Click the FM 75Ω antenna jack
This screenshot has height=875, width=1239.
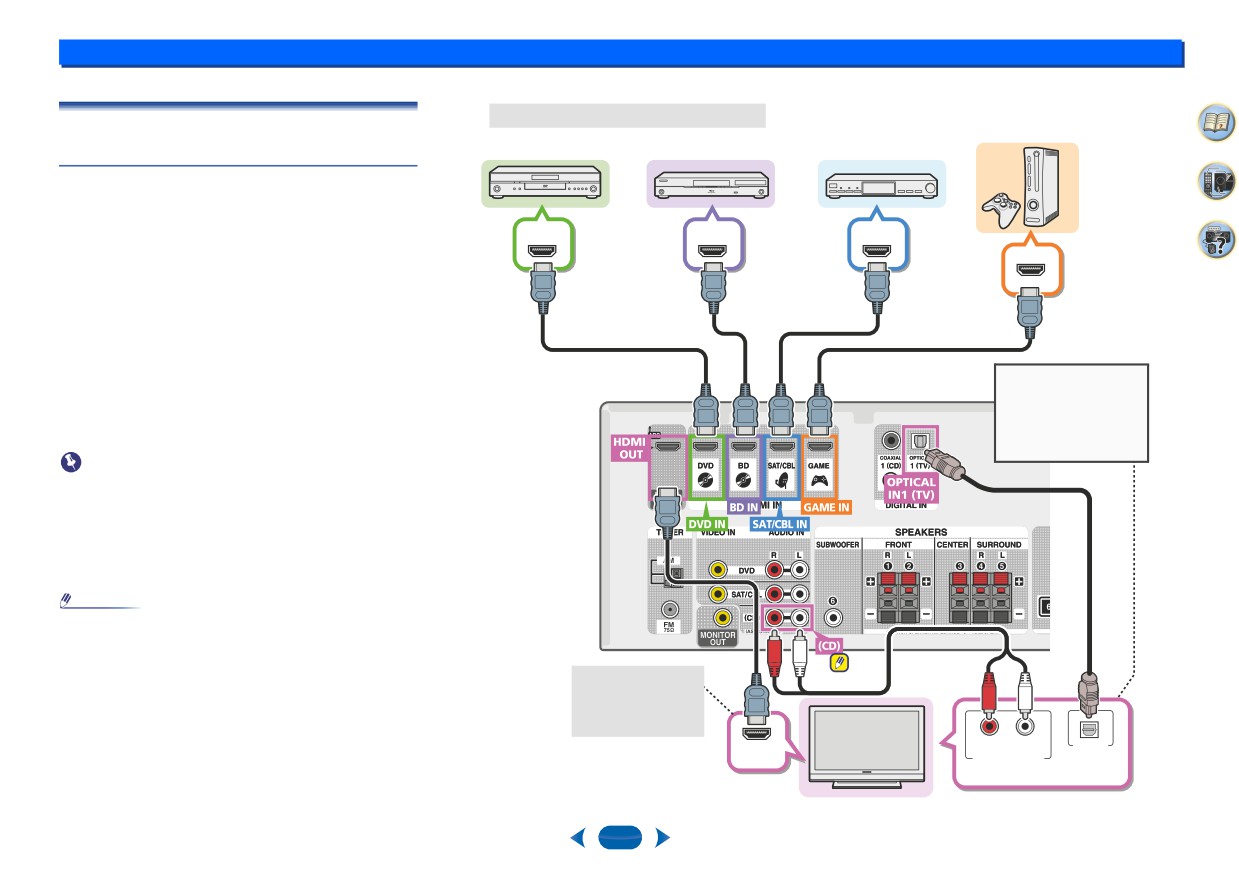pyautogui.click(x=669, y=609)
